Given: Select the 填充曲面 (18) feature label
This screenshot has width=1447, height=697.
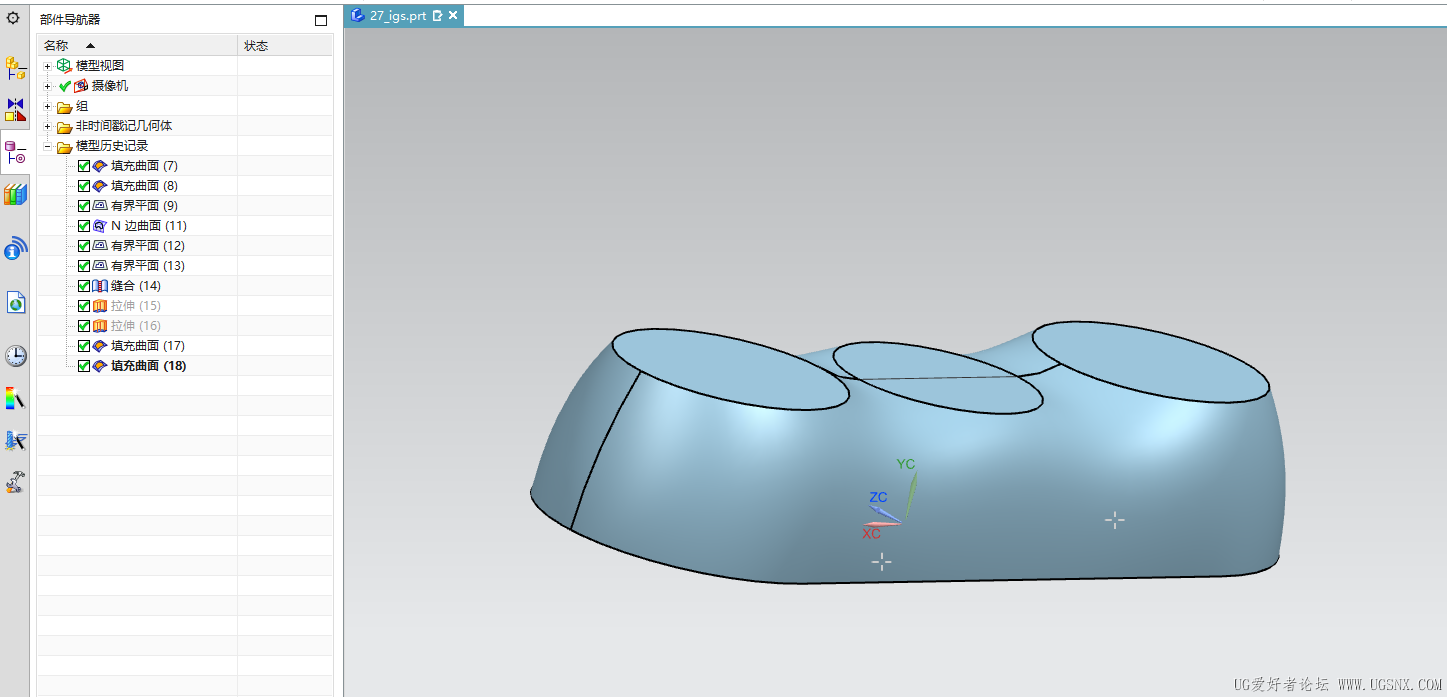Looking at the screenshot, I should coord(148,366).
